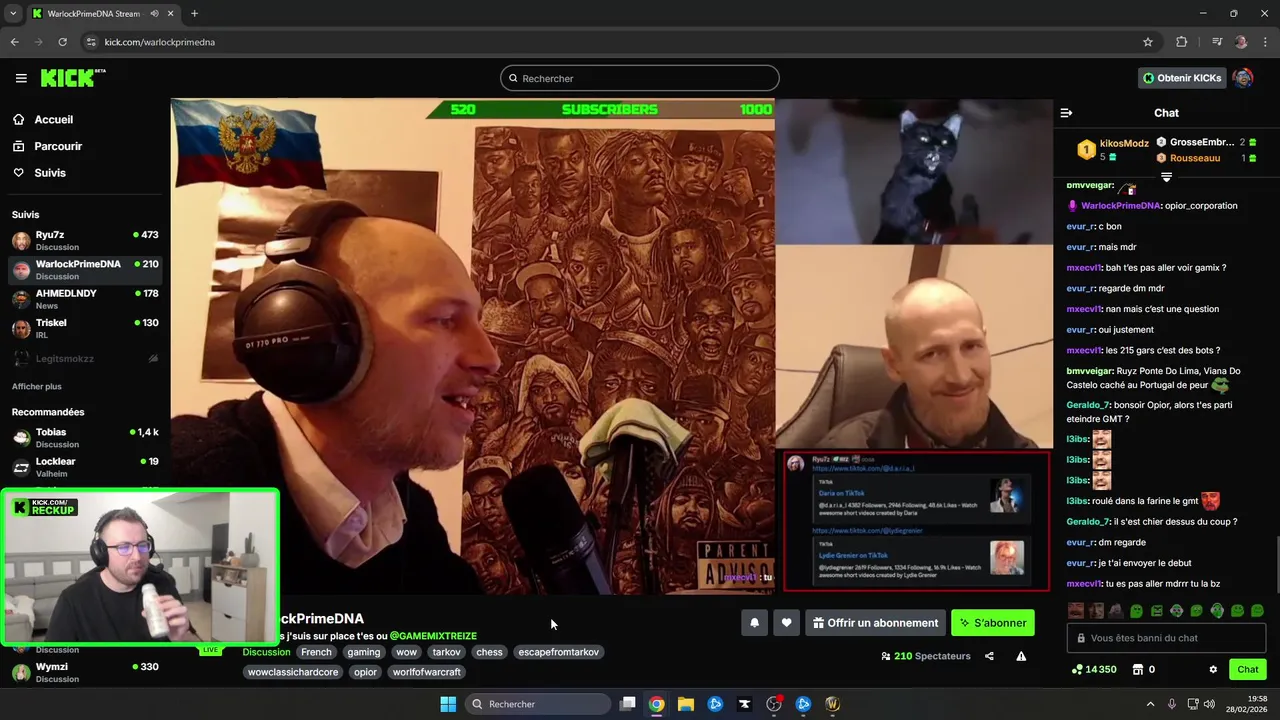Select the wow tag

click(x=406, y=652)
